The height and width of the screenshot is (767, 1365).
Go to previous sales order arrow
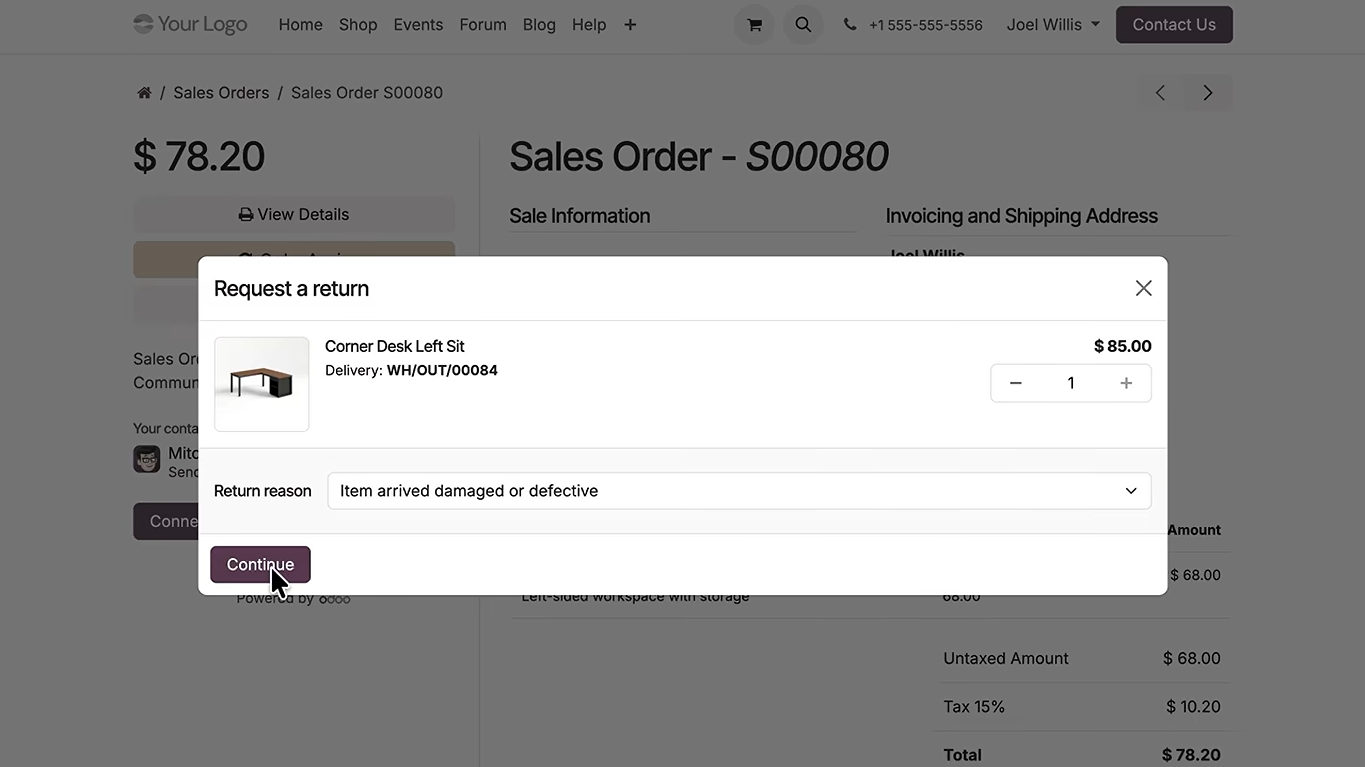(x=1160, y=93)
